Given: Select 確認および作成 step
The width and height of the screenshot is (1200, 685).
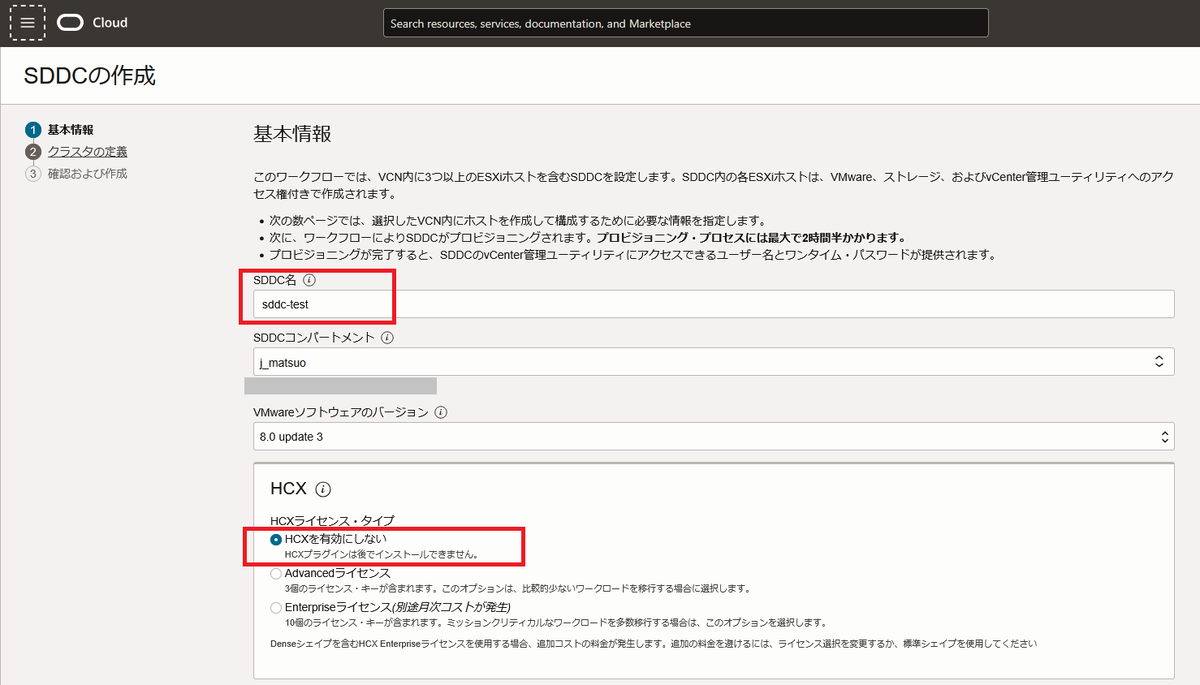Looking at the screenshot, I should 87,174.
